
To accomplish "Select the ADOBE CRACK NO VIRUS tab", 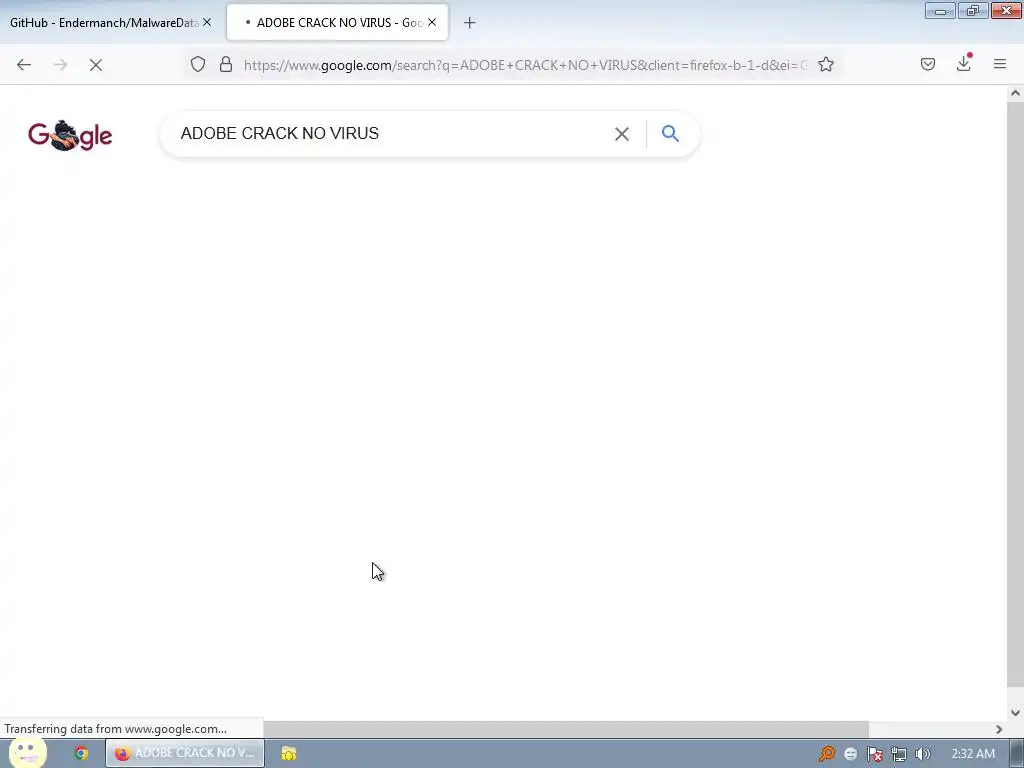I will coord(338,22).
